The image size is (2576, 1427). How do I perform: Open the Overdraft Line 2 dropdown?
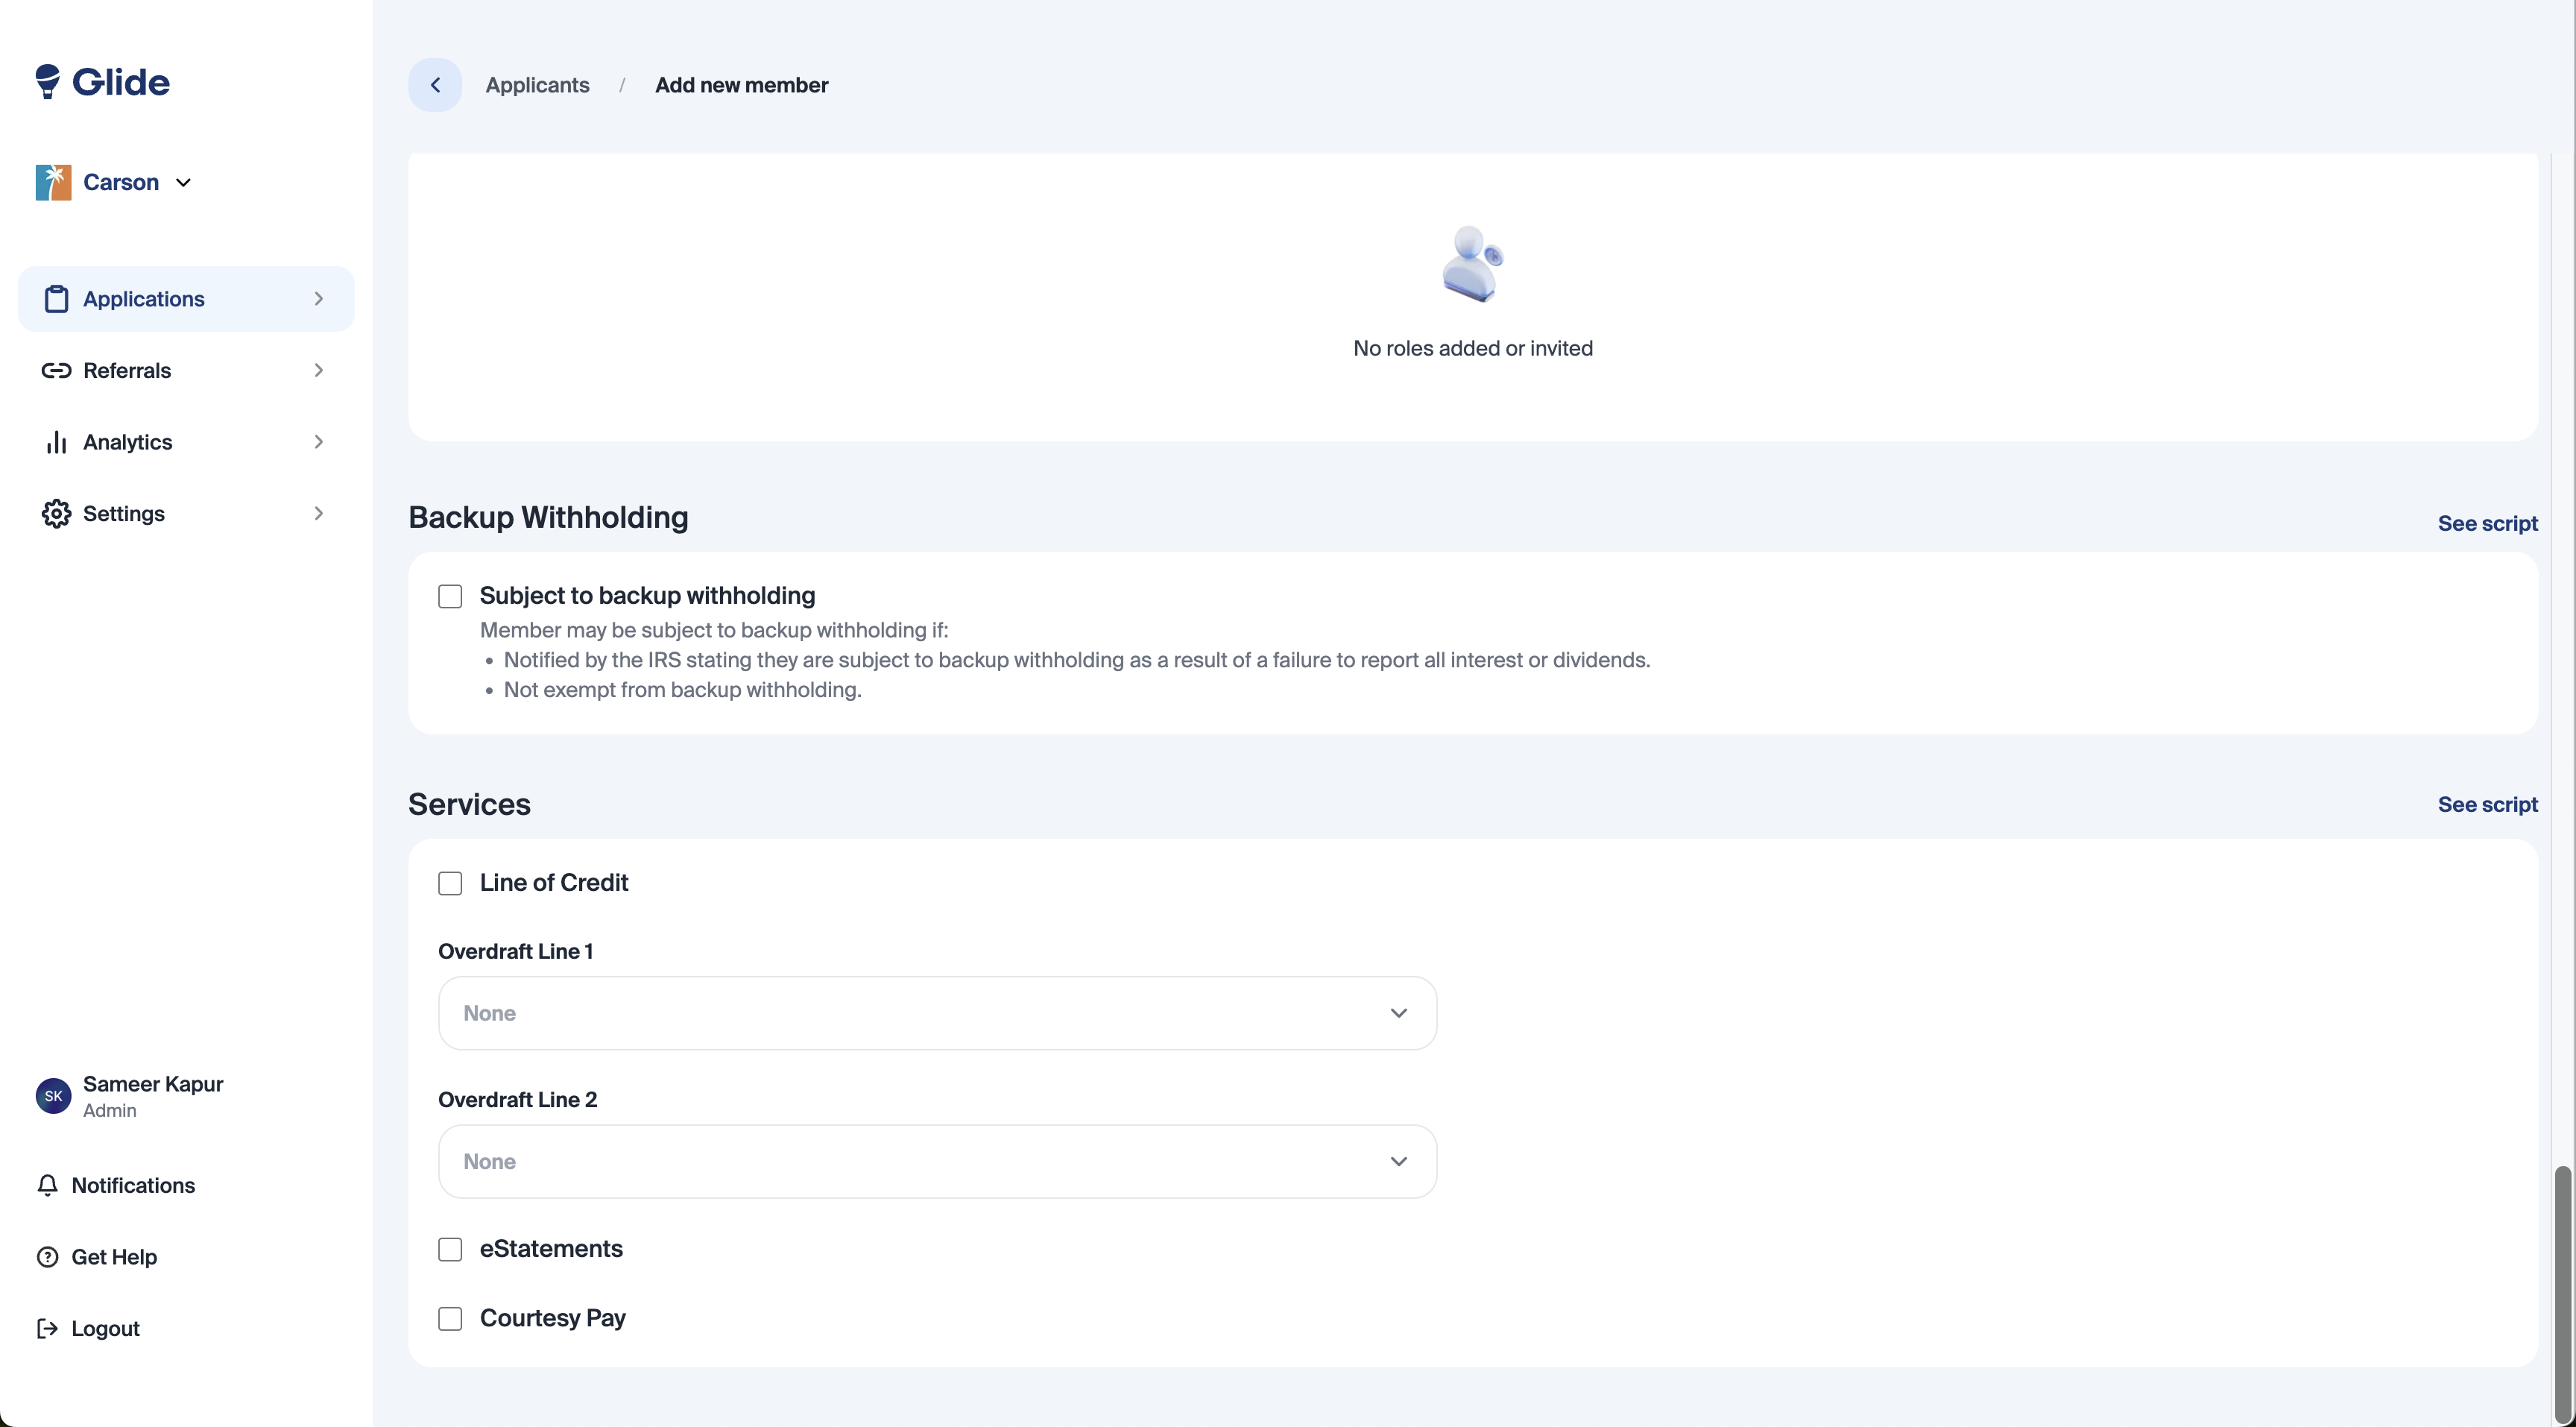pos(937,1161)
